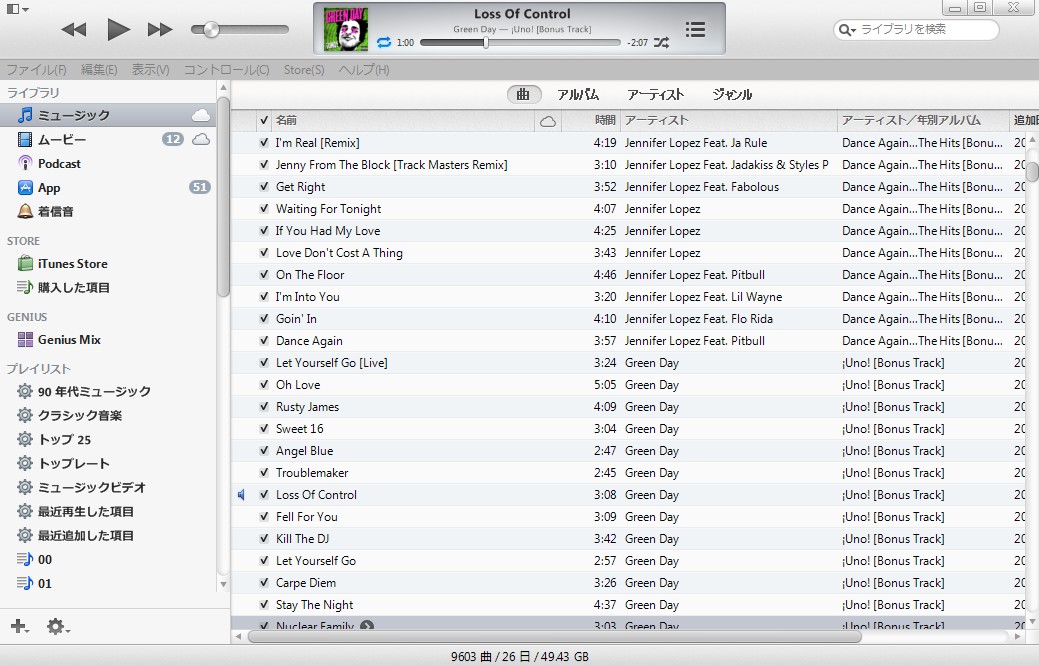Open the 編集(E) menu

[x=99, y=70]
